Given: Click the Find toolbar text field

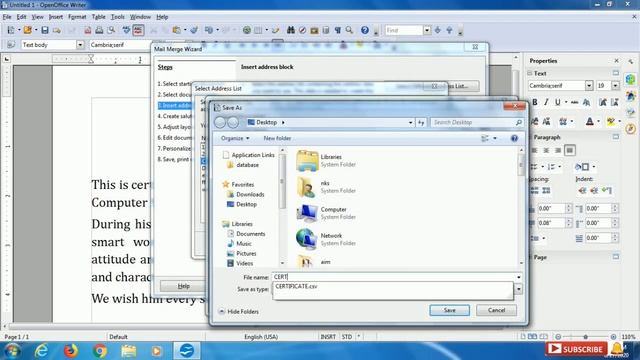Looking at the screenshot, I should coord(404,30).
